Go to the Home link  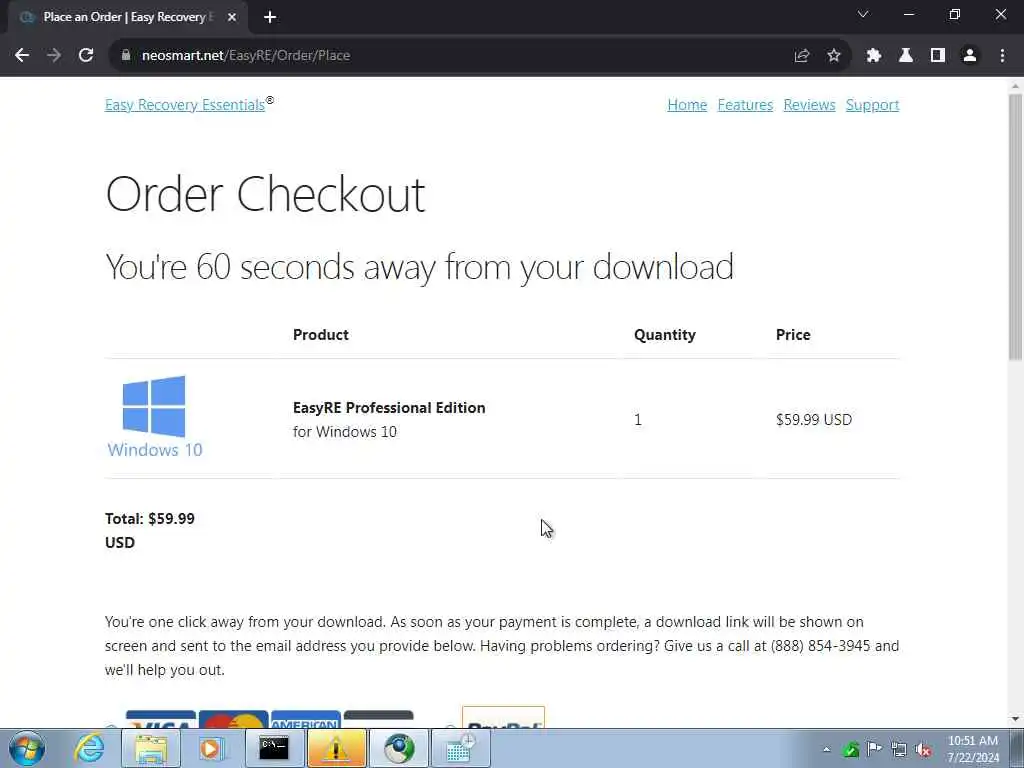tap(687, 105)
